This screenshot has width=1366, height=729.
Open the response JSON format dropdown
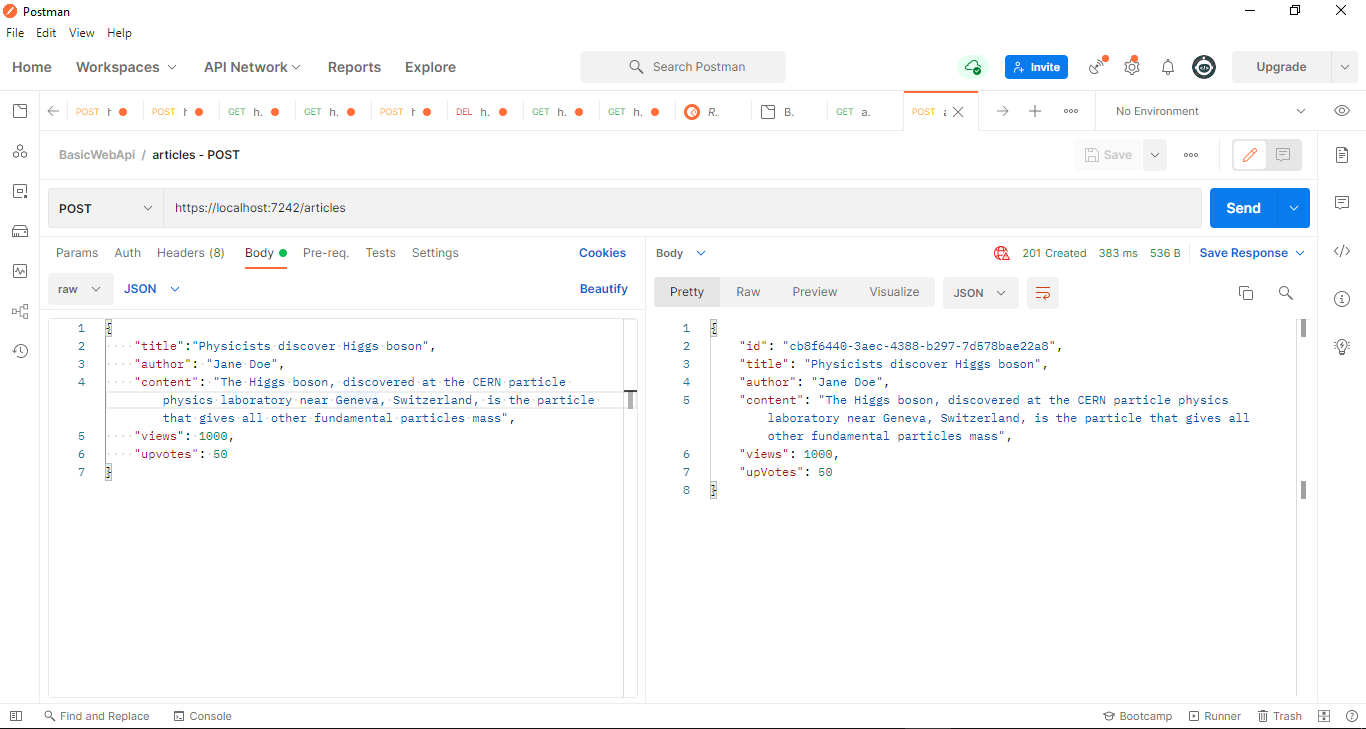981,293
